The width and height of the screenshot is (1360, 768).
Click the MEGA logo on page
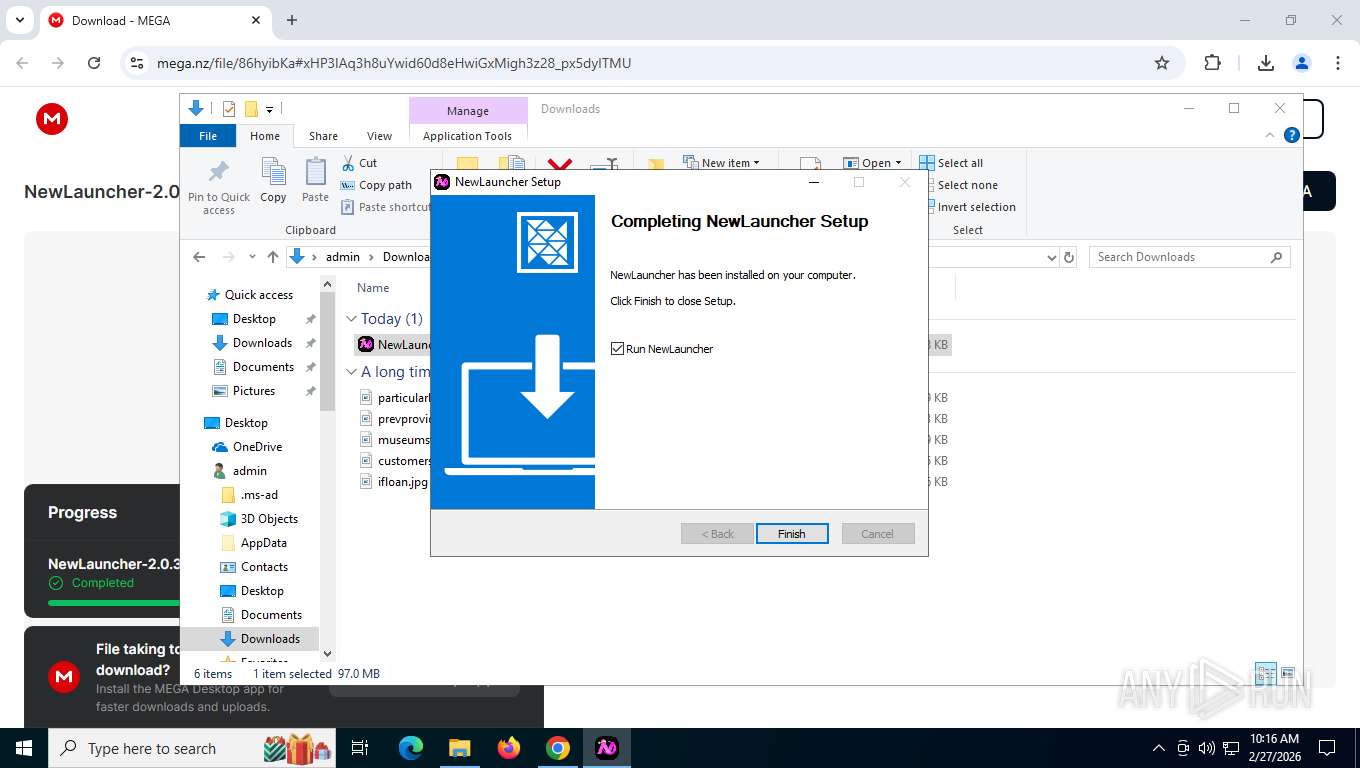coord(52,119)
